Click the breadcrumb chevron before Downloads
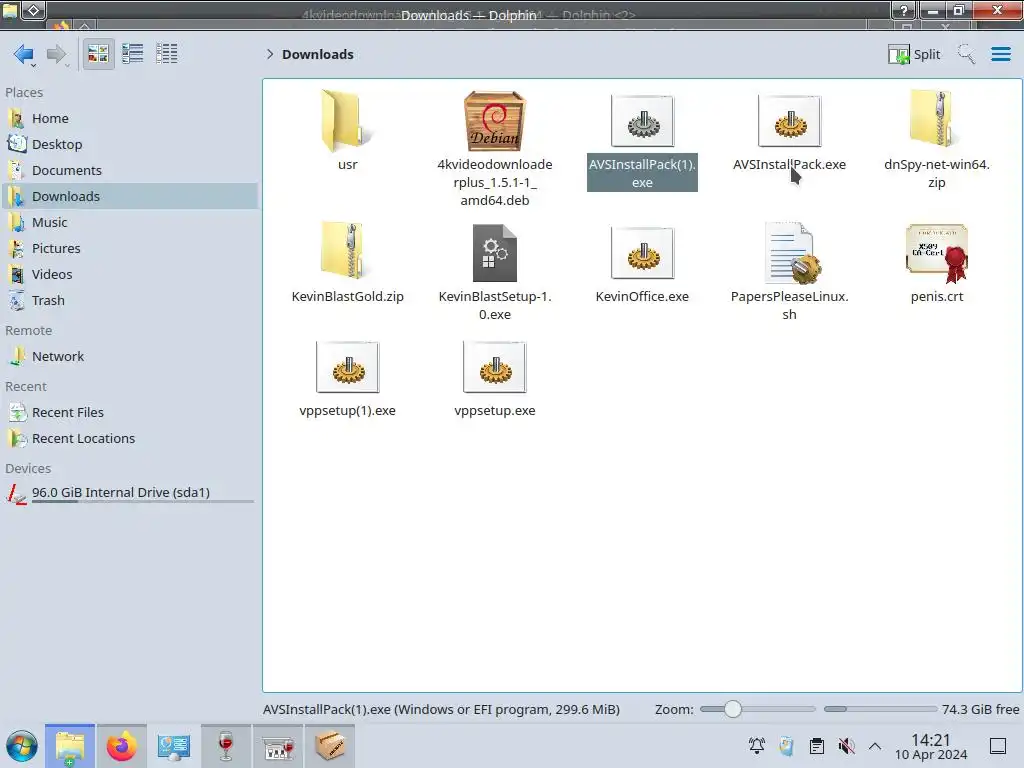1024x768 pixels. pyautogui.click(x=270, y=54)
